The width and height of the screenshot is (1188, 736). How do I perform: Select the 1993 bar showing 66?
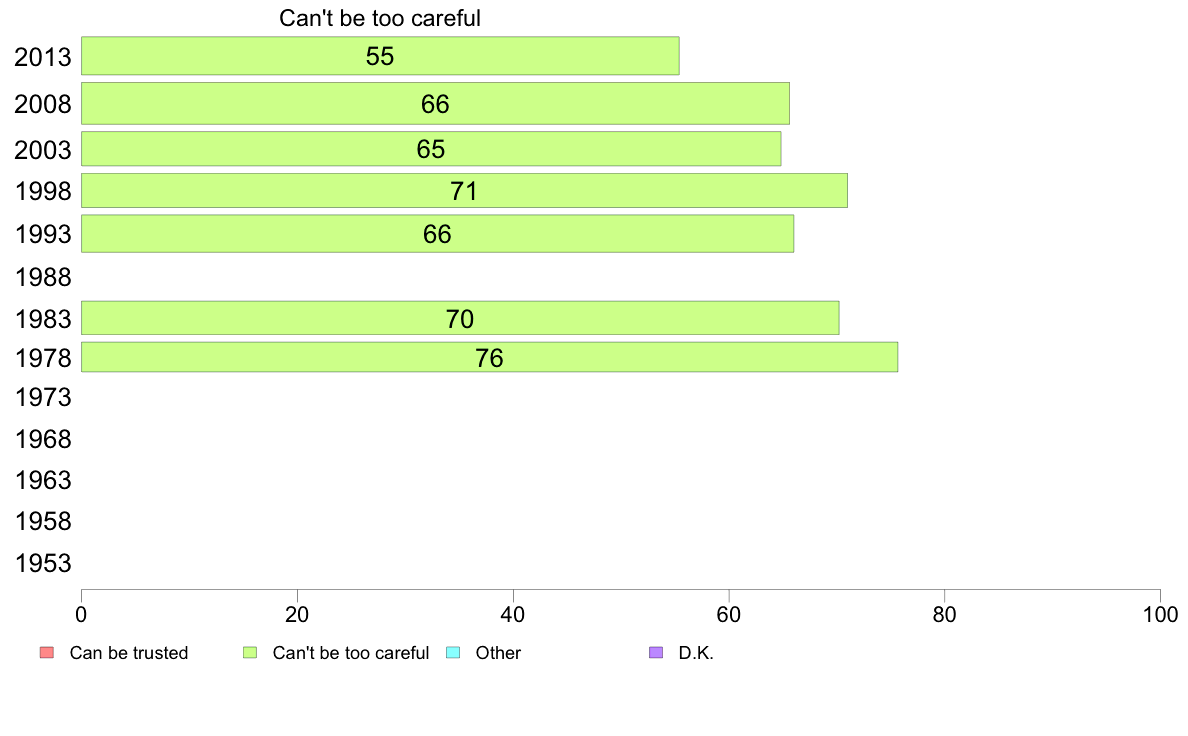coord(438,233)
